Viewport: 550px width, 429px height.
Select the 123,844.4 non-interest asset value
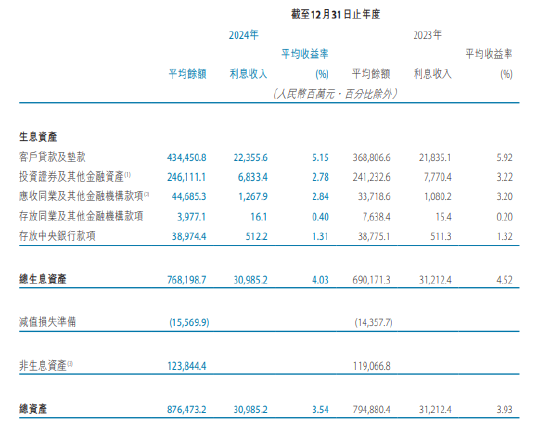pos(187,366)
